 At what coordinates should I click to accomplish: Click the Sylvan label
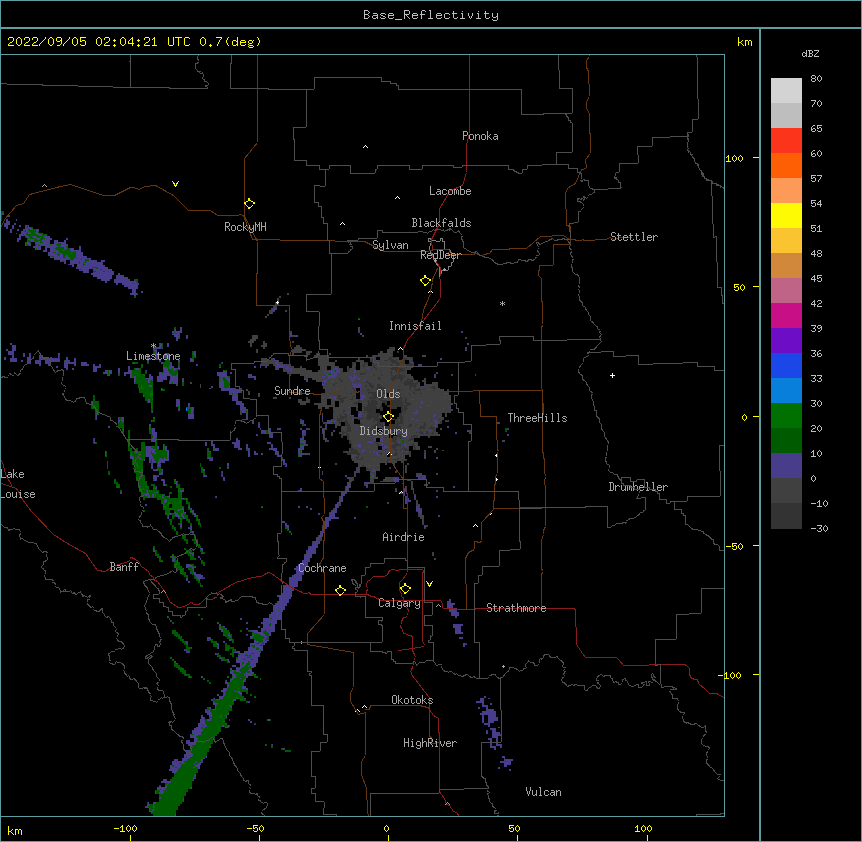[390, 245]
